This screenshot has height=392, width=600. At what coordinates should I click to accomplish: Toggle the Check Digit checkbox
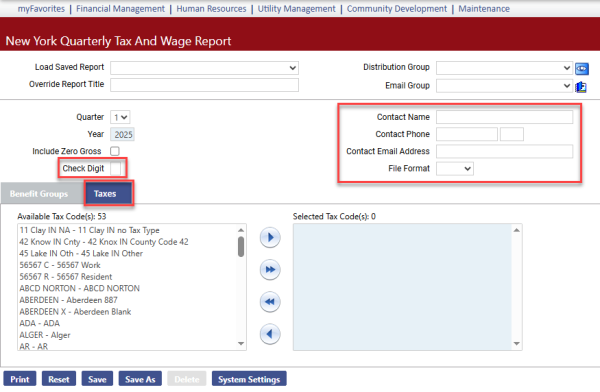pyautogui.click(x=115, y=168)
